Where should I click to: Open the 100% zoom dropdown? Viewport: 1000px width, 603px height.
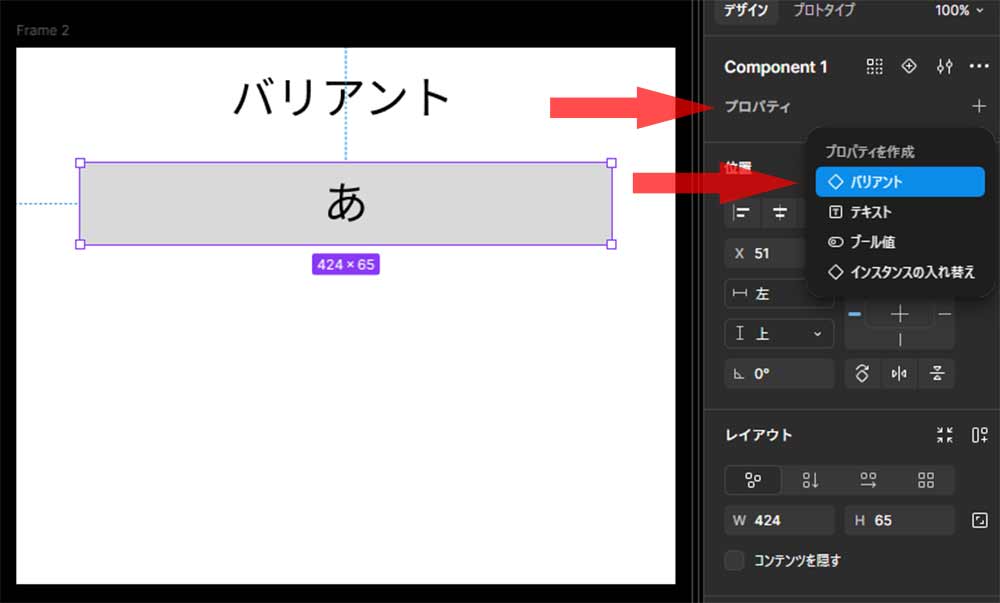(x=958, y=11)
